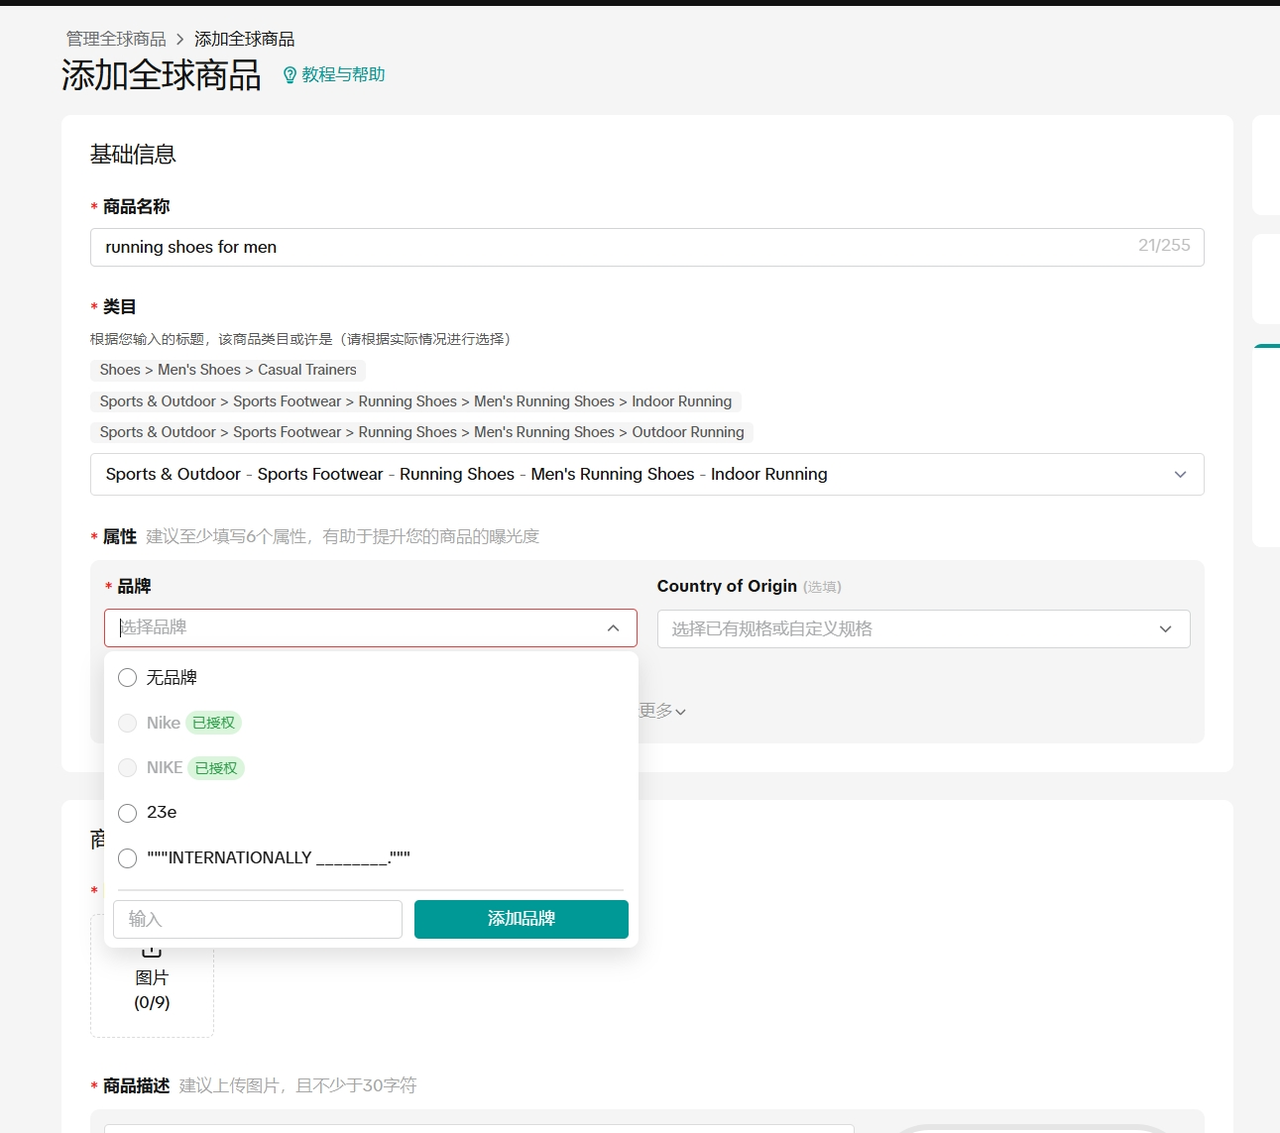Focus the product name text field

(x=615, y=247)
